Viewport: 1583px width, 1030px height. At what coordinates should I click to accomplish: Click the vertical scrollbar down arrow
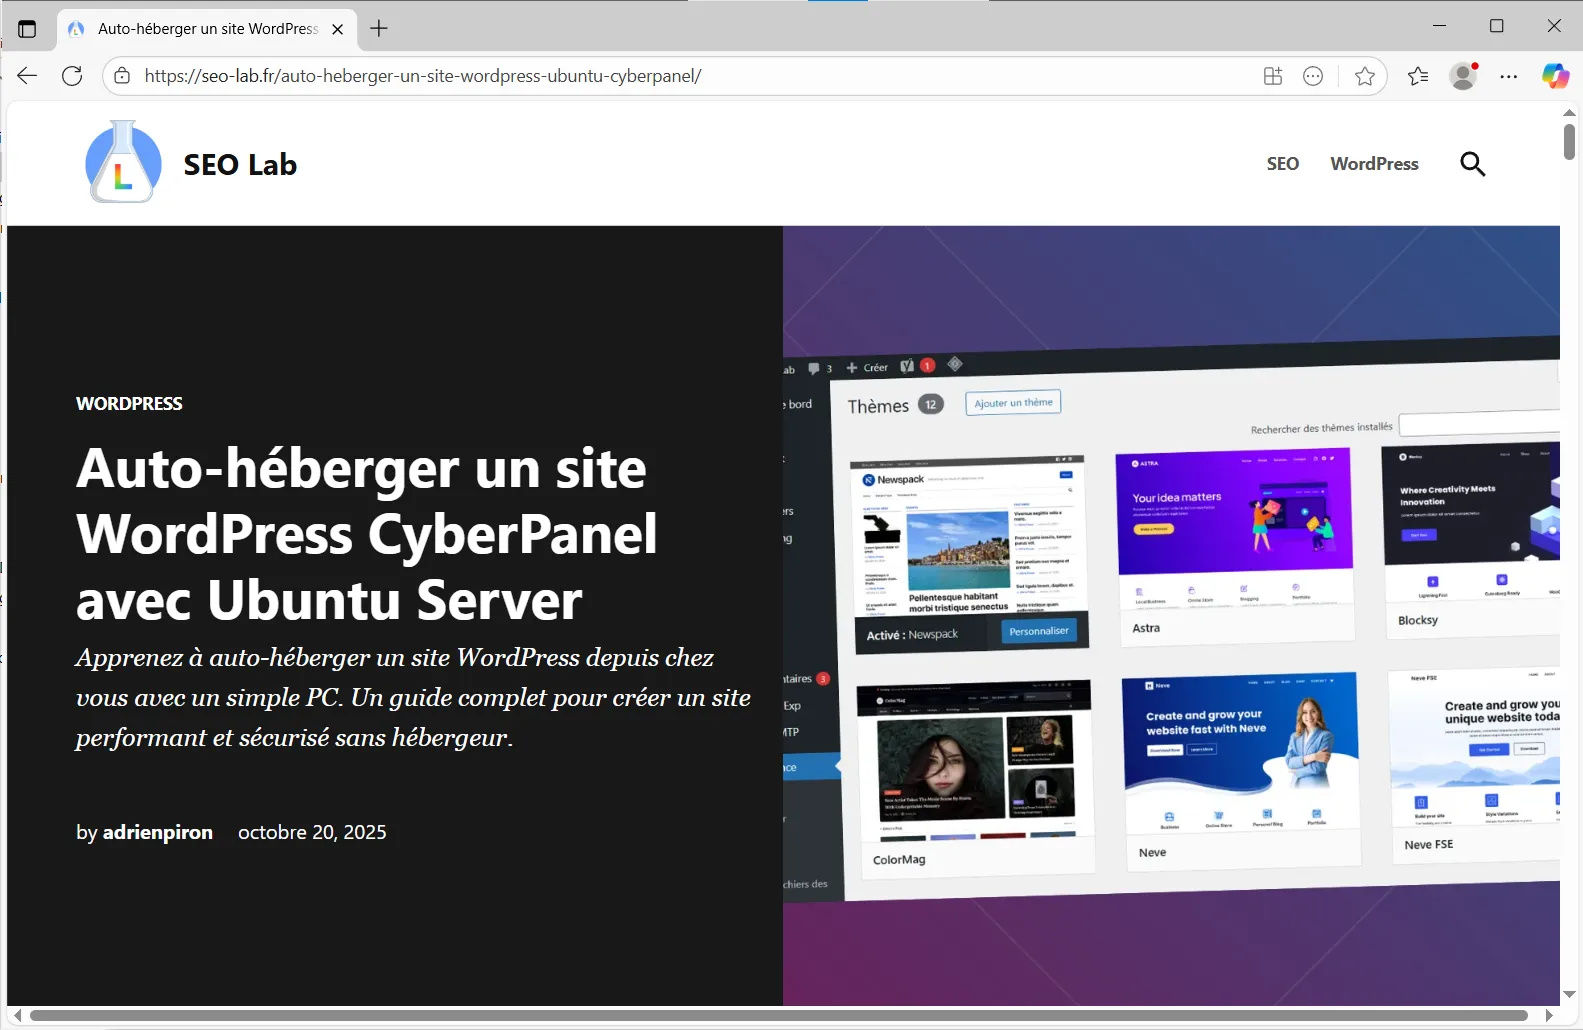1569,994
